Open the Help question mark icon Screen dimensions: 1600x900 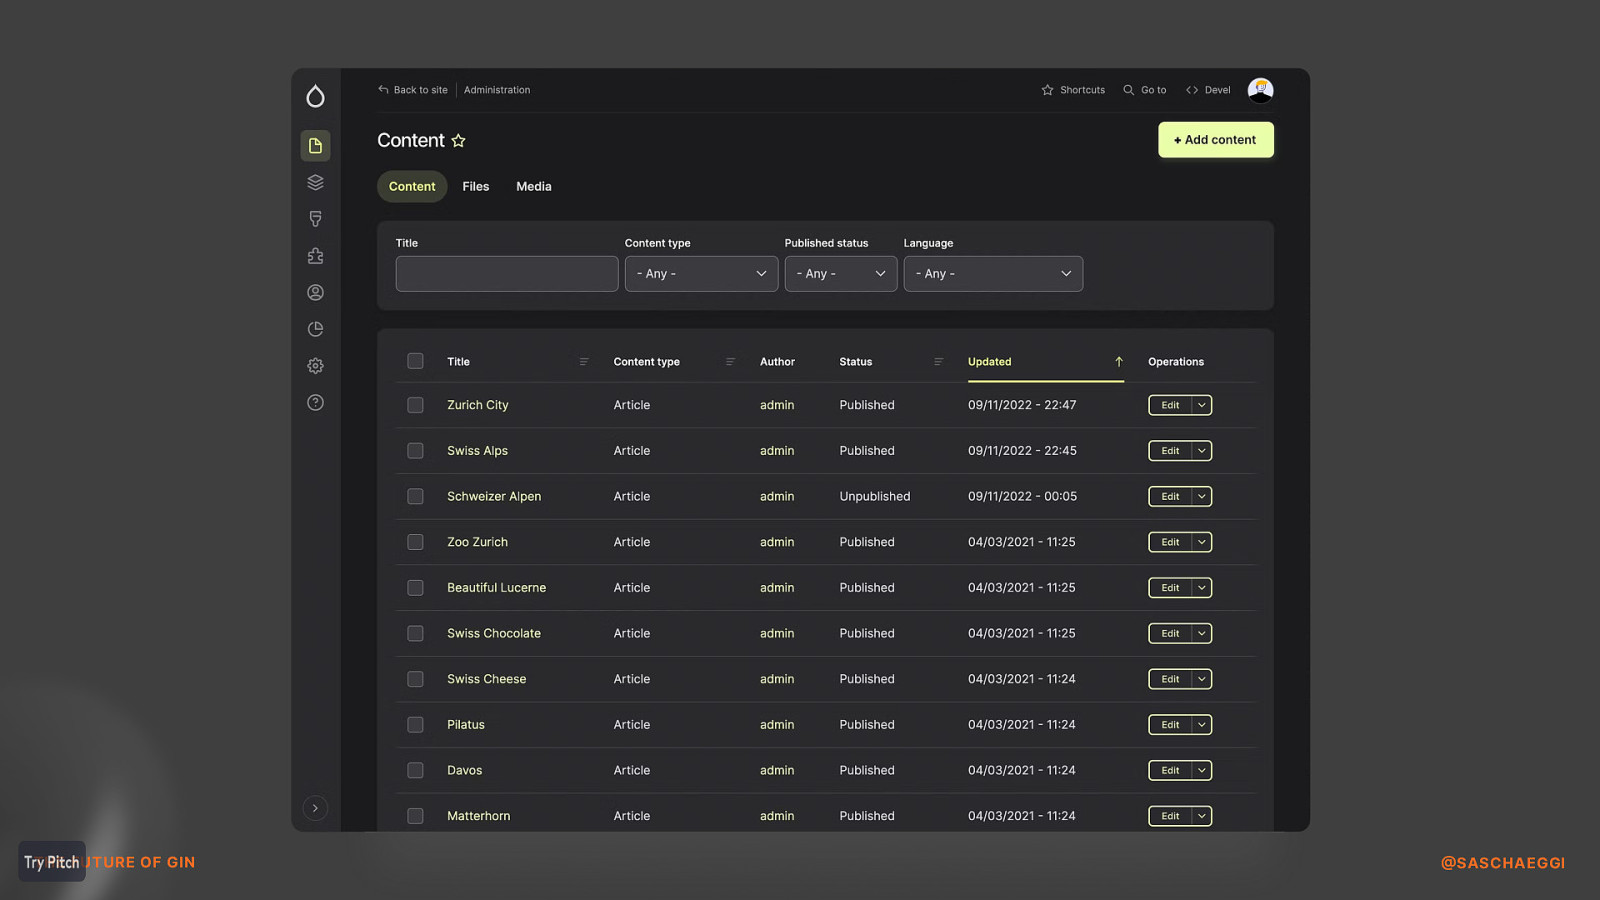(315, 402)
